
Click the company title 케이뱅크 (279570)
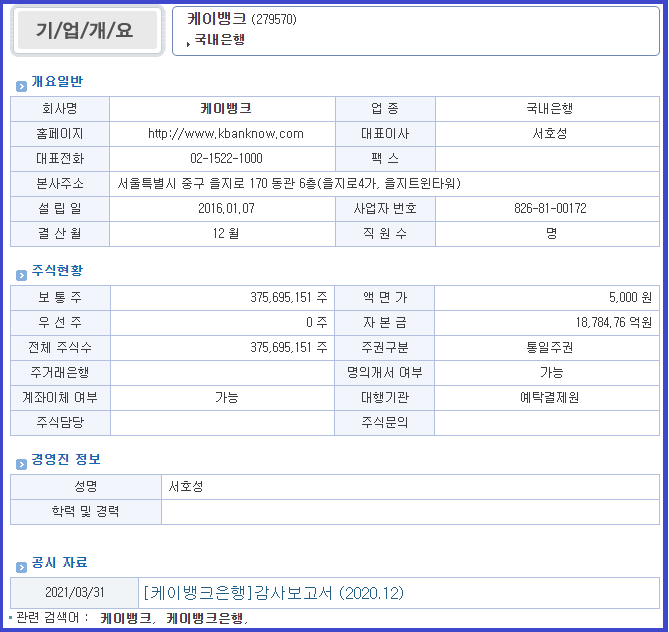click(x=242, y=19)
